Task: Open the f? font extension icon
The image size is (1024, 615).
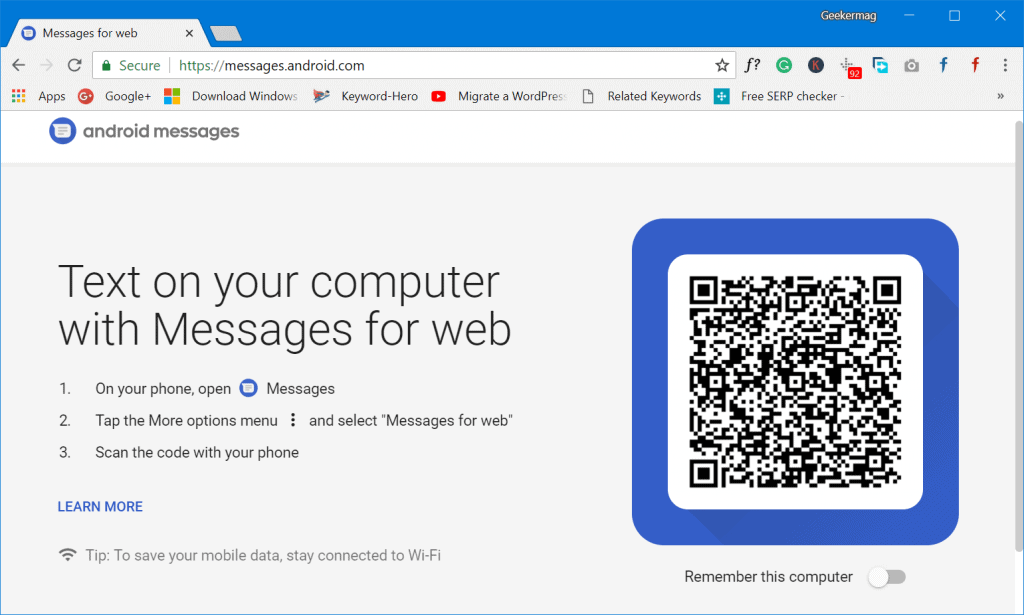Action: 752,65
